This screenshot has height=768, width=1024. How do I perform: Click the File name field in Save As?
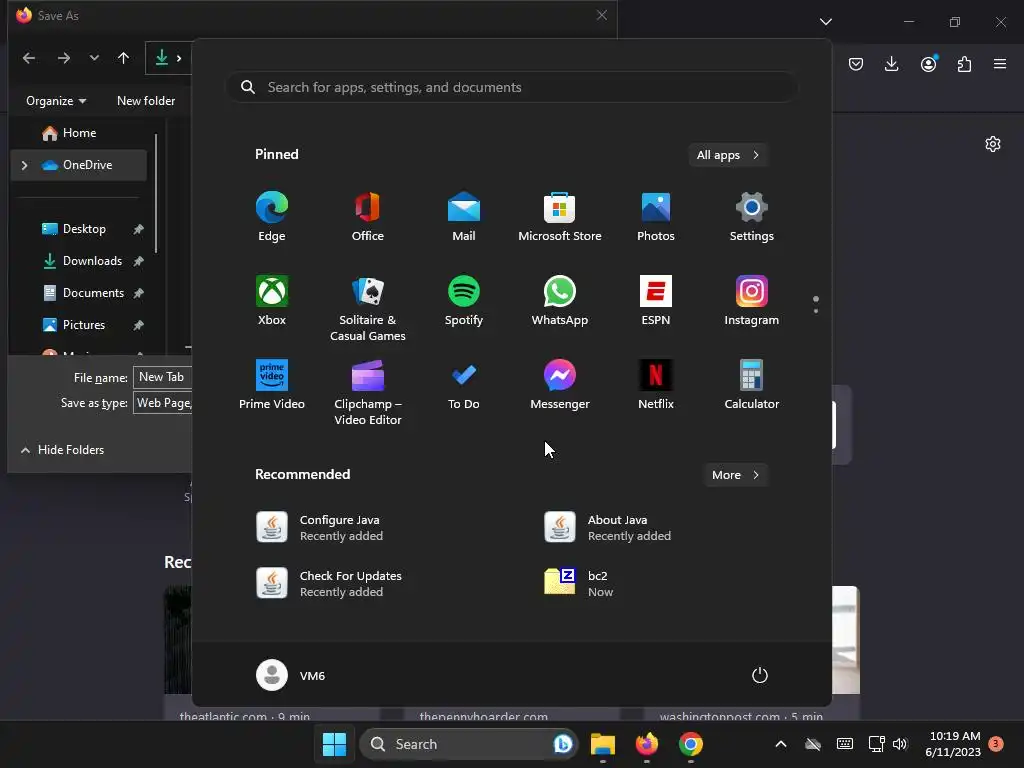(x=163, y=377)
